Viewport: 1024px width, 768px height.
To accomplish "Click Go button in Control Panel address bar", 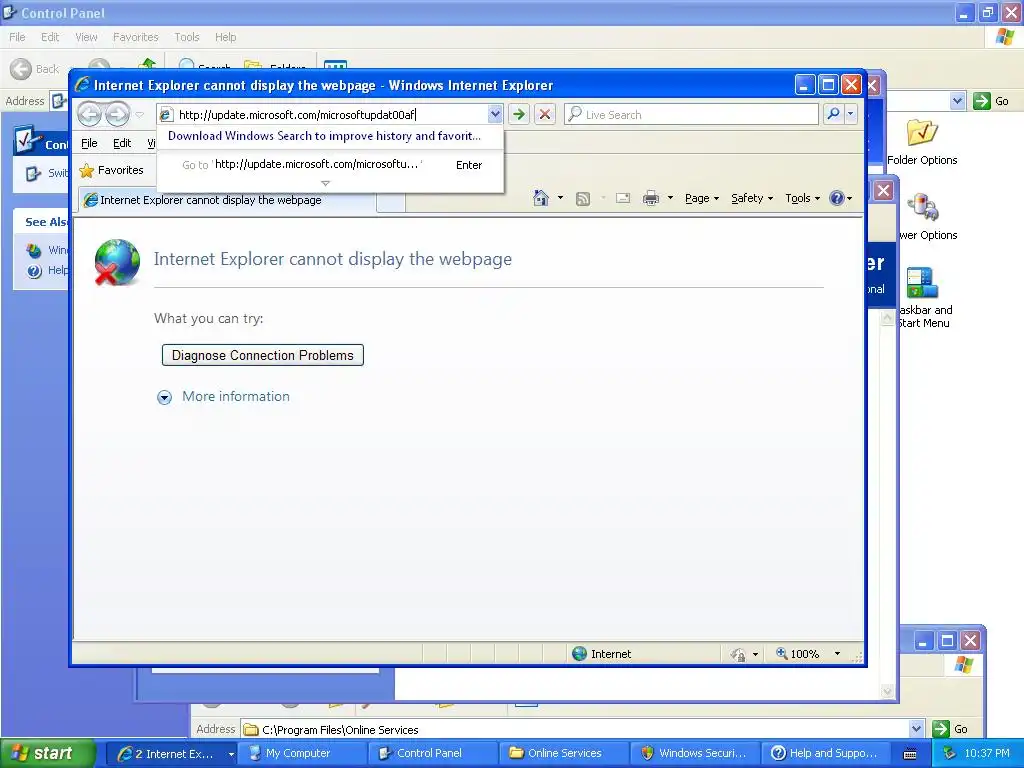I will 991,101.
